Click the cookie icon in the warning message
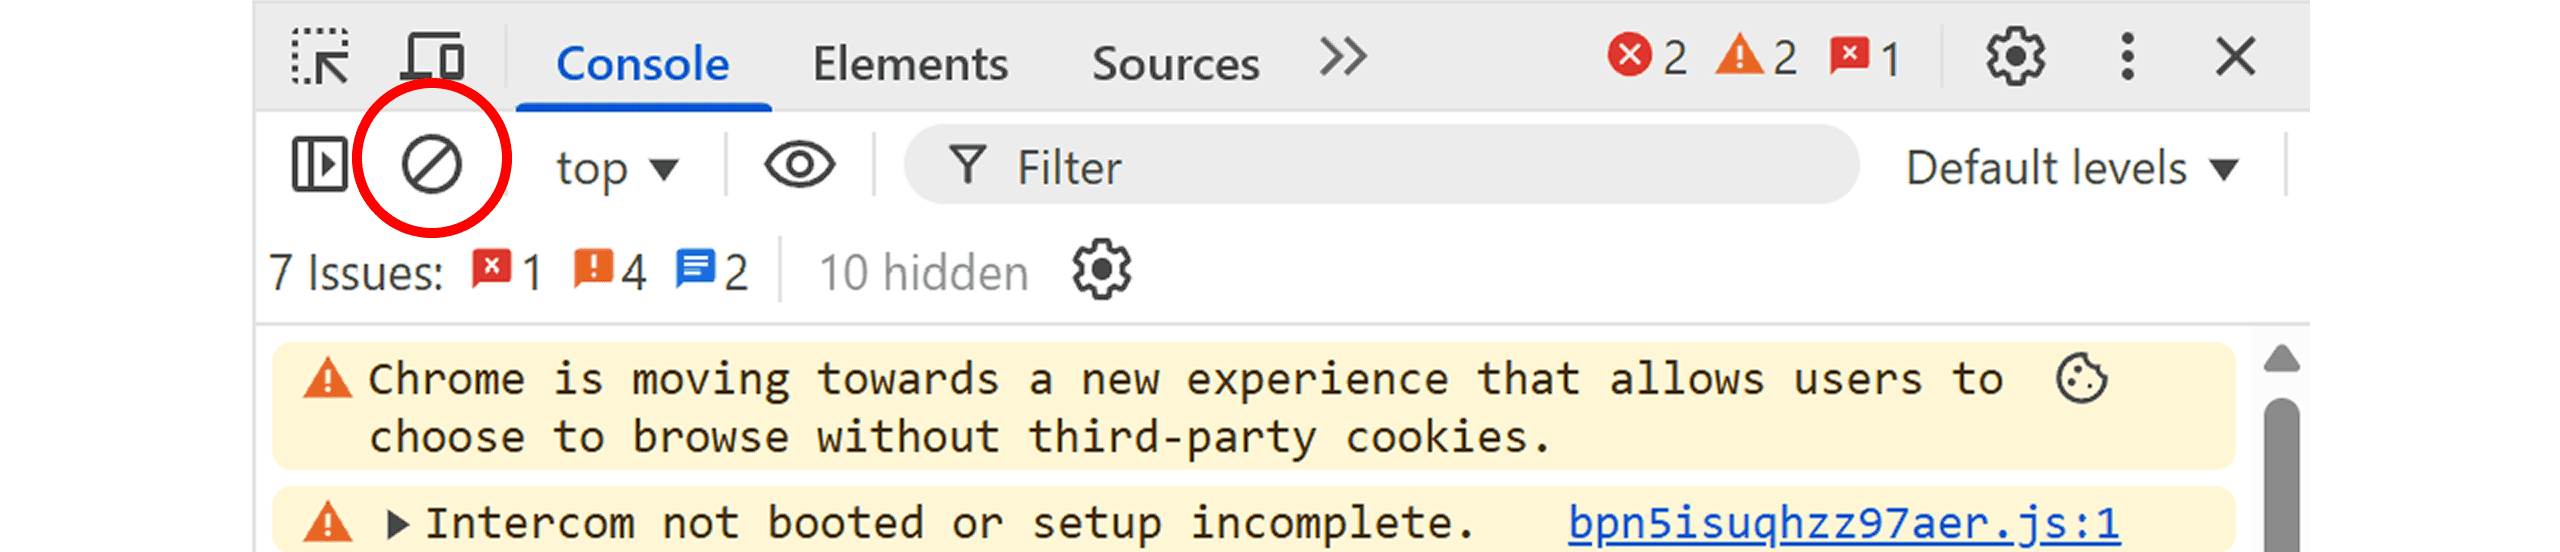Viewport: 2560px width, 552px height. (x=2081, y=380)
